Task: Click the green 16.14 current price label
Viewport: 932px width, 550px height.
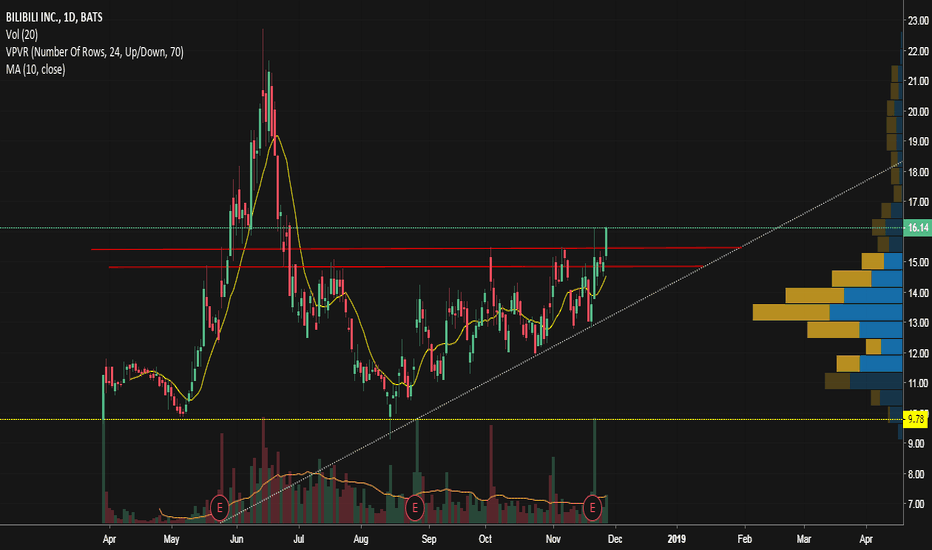Action: [917, 228]
